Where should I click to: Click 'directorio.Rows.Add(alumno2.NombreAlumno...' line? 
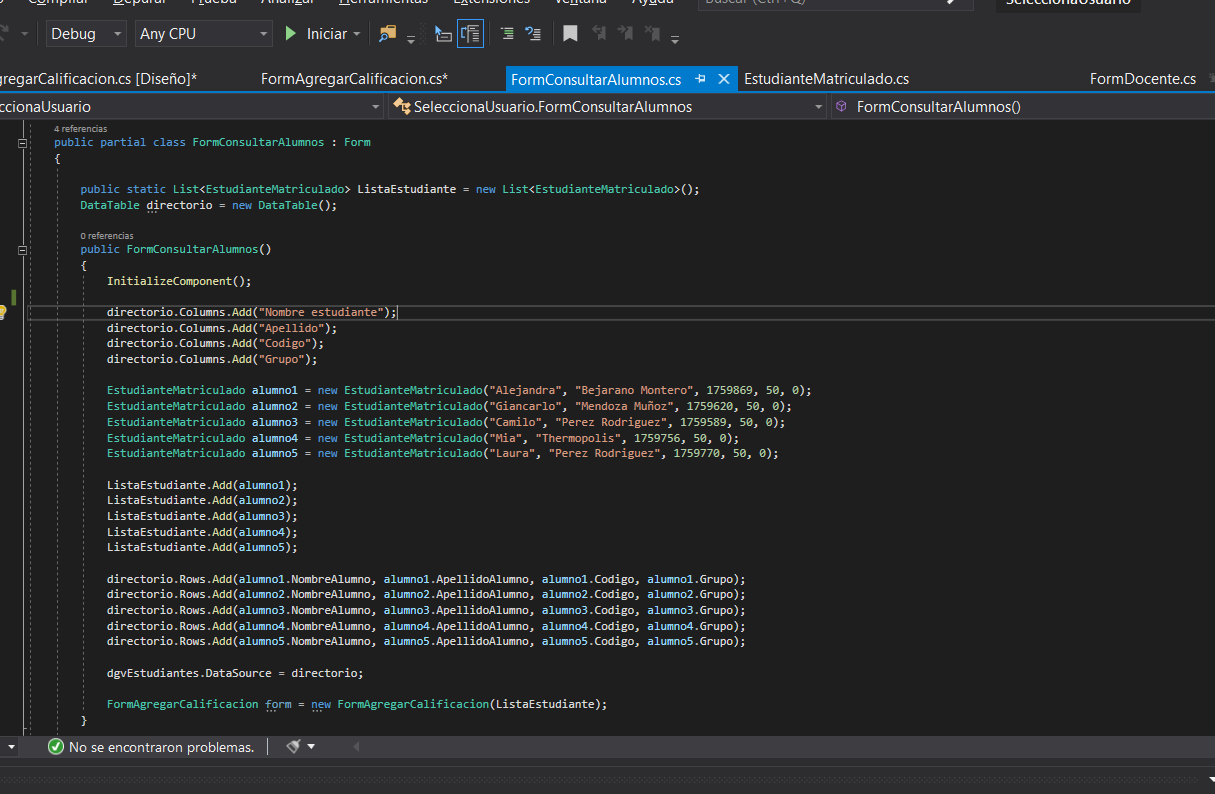(x=426, y=595)
